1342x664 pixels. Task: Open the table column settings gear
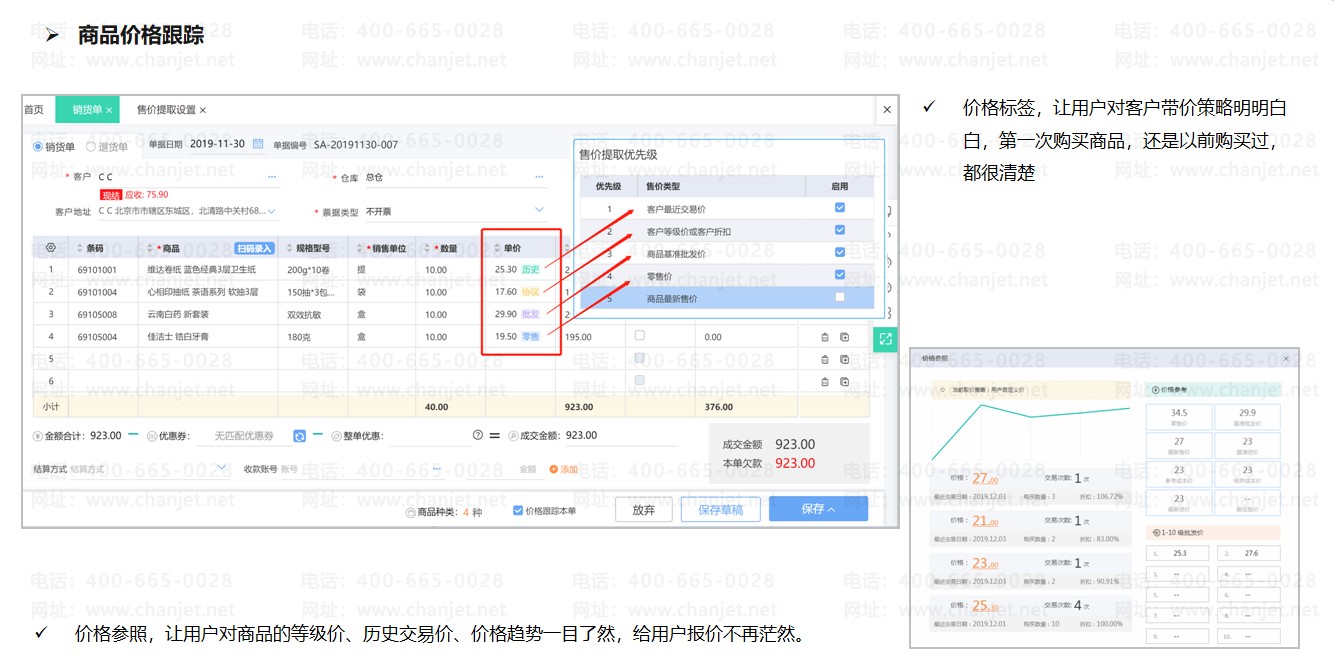coord(51,248)
